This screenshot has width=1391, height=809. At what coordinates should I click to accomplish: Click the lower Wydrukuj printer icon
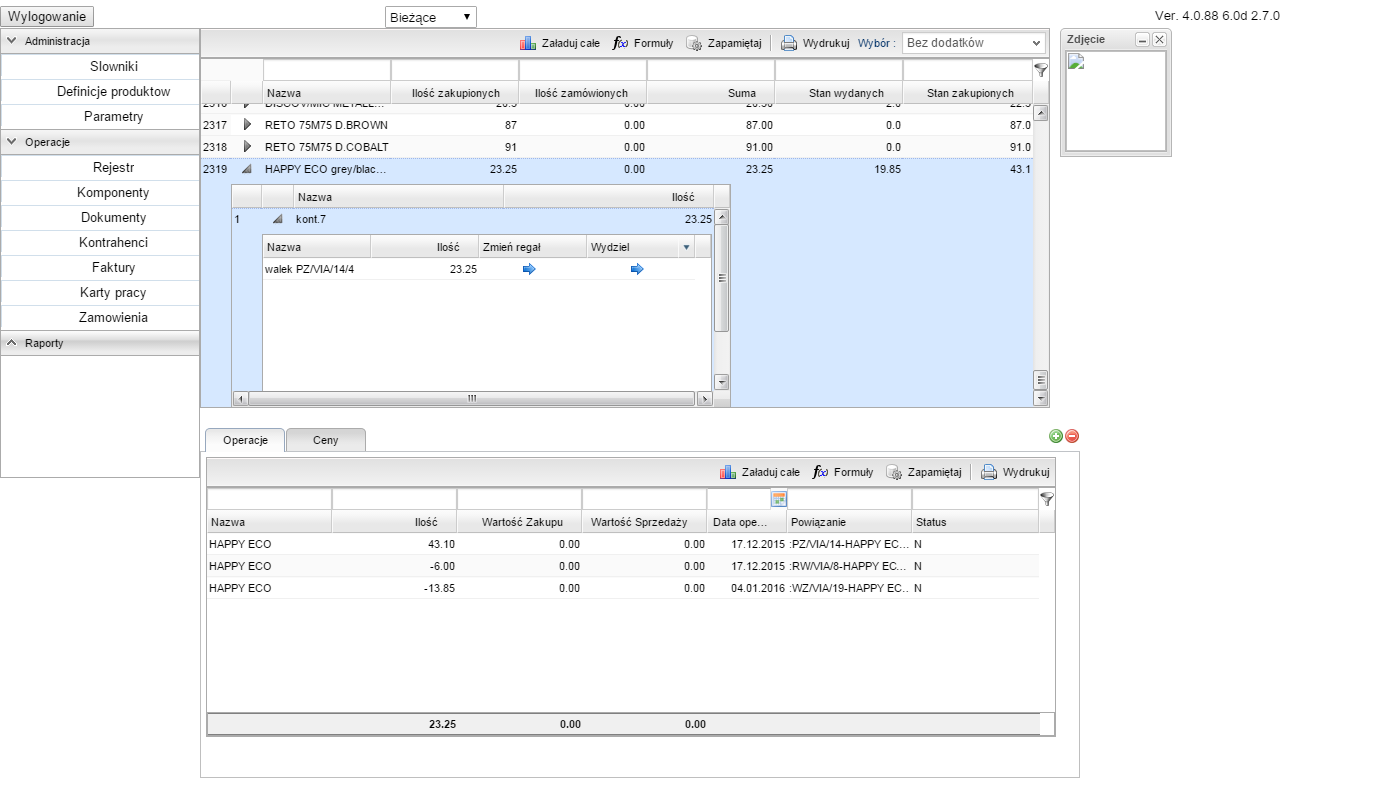coord(989,472)
